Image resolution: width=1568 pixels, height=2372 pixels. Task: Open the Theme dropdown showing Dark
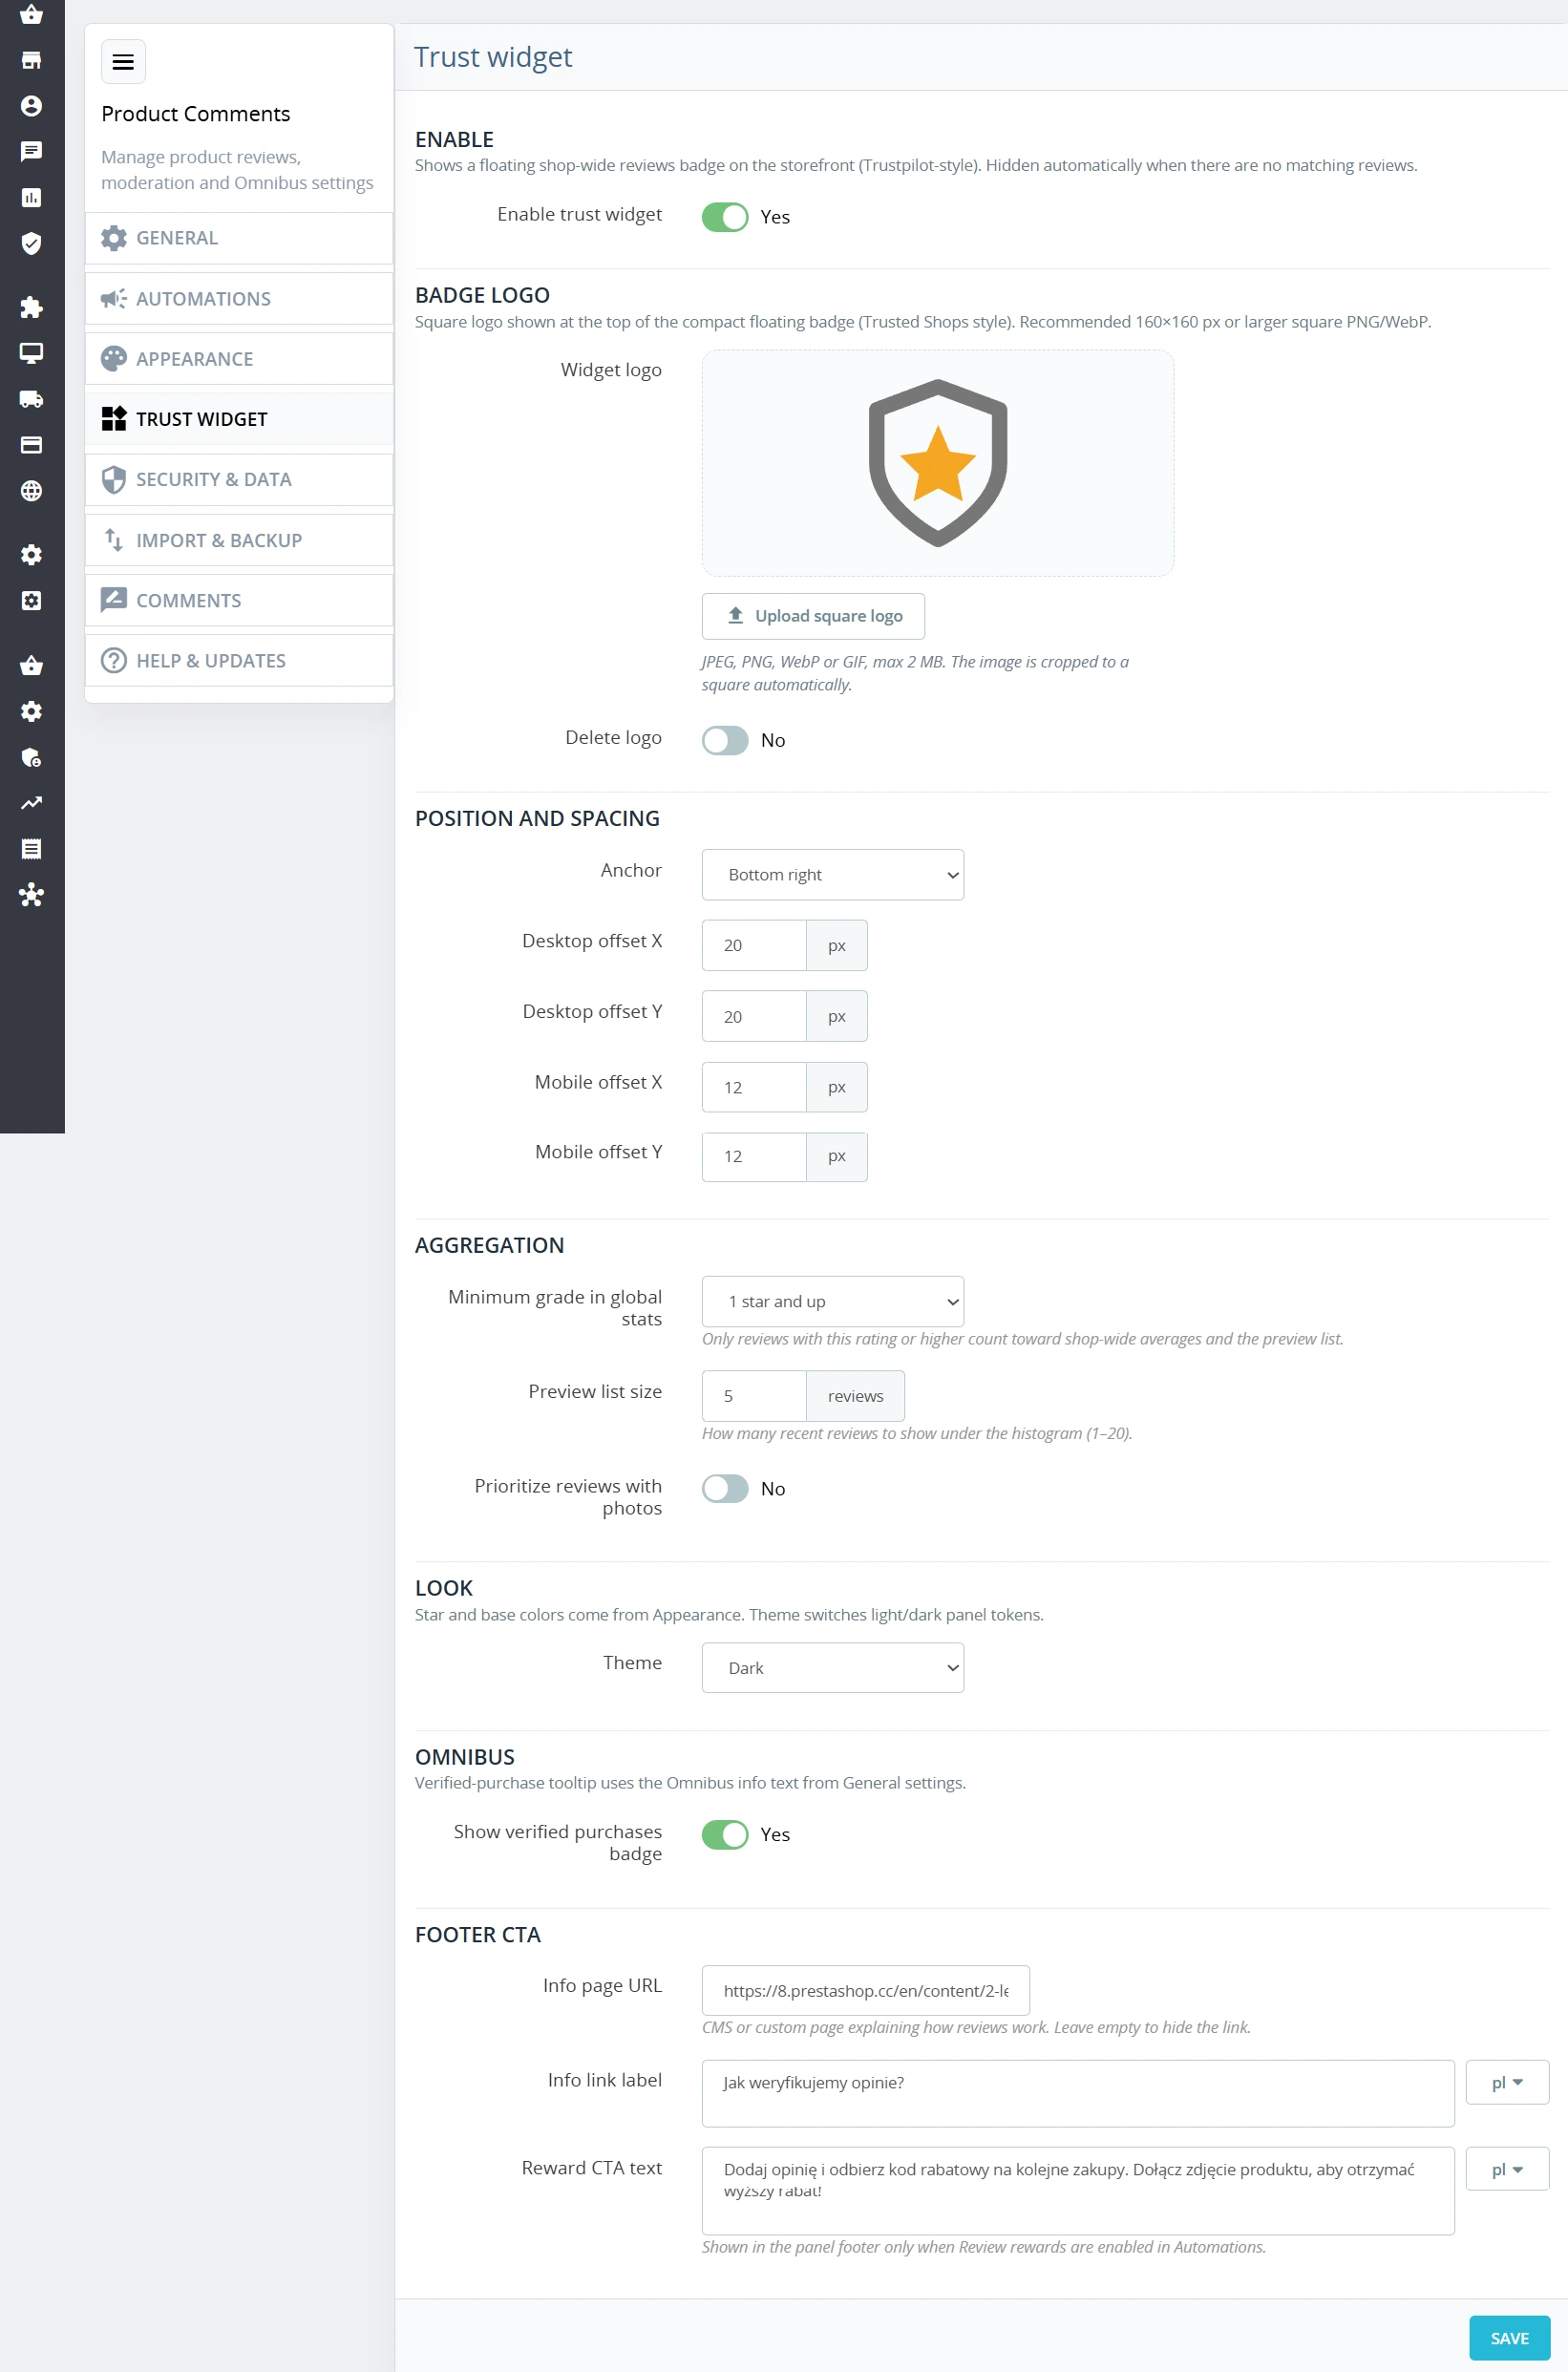(x=833, y=1667)
